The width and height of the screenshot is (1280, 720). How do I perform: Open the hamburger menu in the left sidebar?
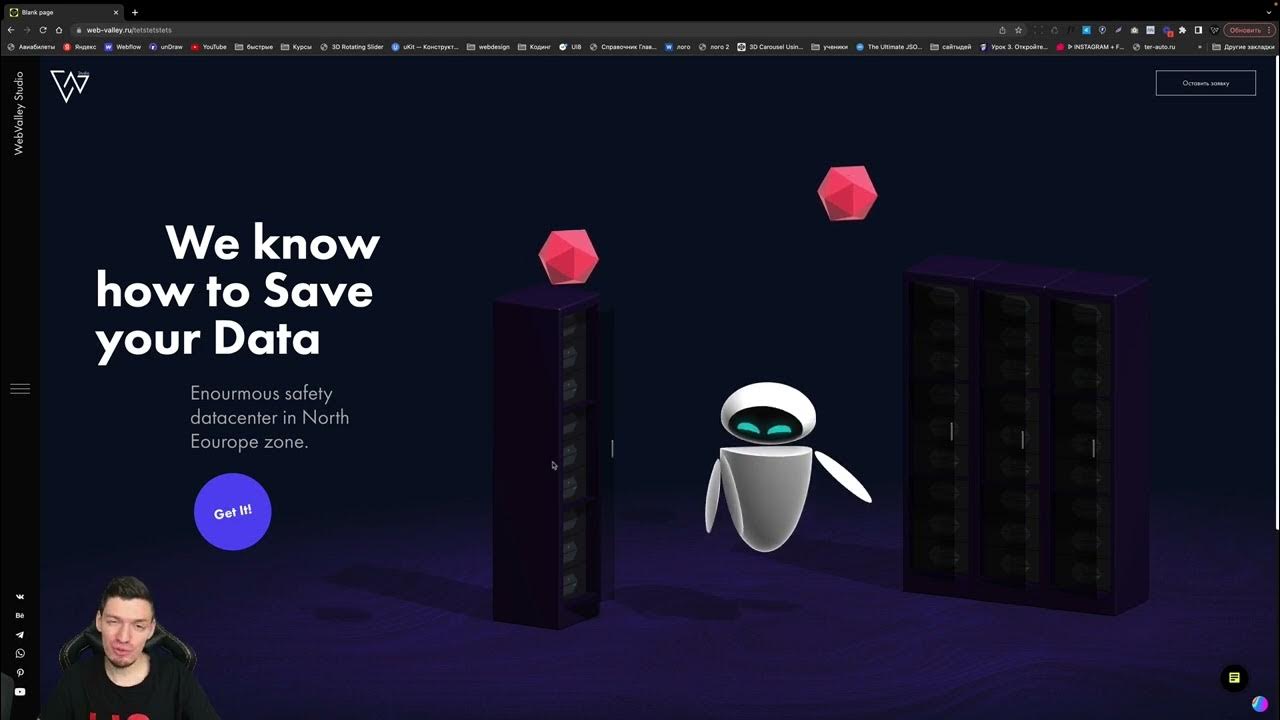pos(20,389)
